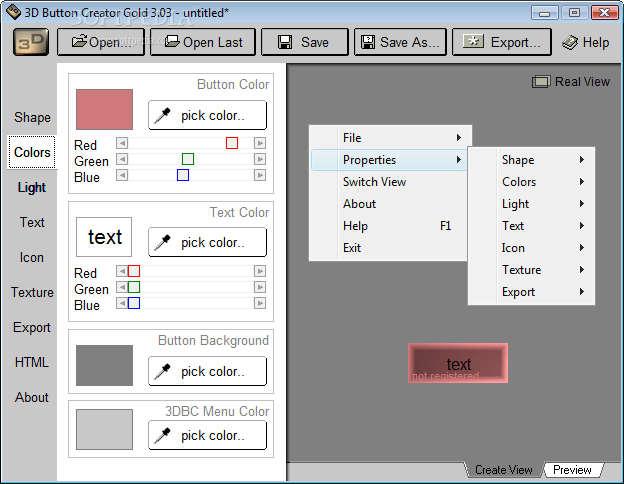Decrease Button Color red with left arrow

click(x=122, y=143)
